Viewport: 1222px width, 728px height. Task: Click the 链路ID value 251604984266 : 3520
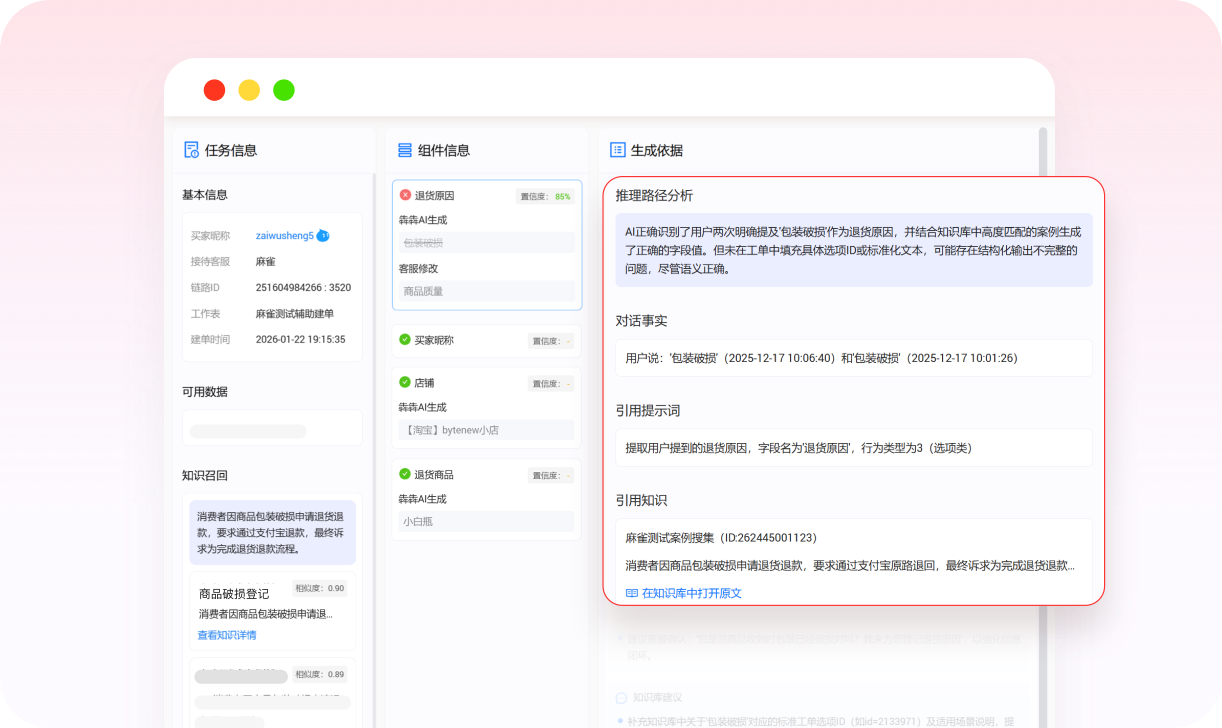pos(303,287)
